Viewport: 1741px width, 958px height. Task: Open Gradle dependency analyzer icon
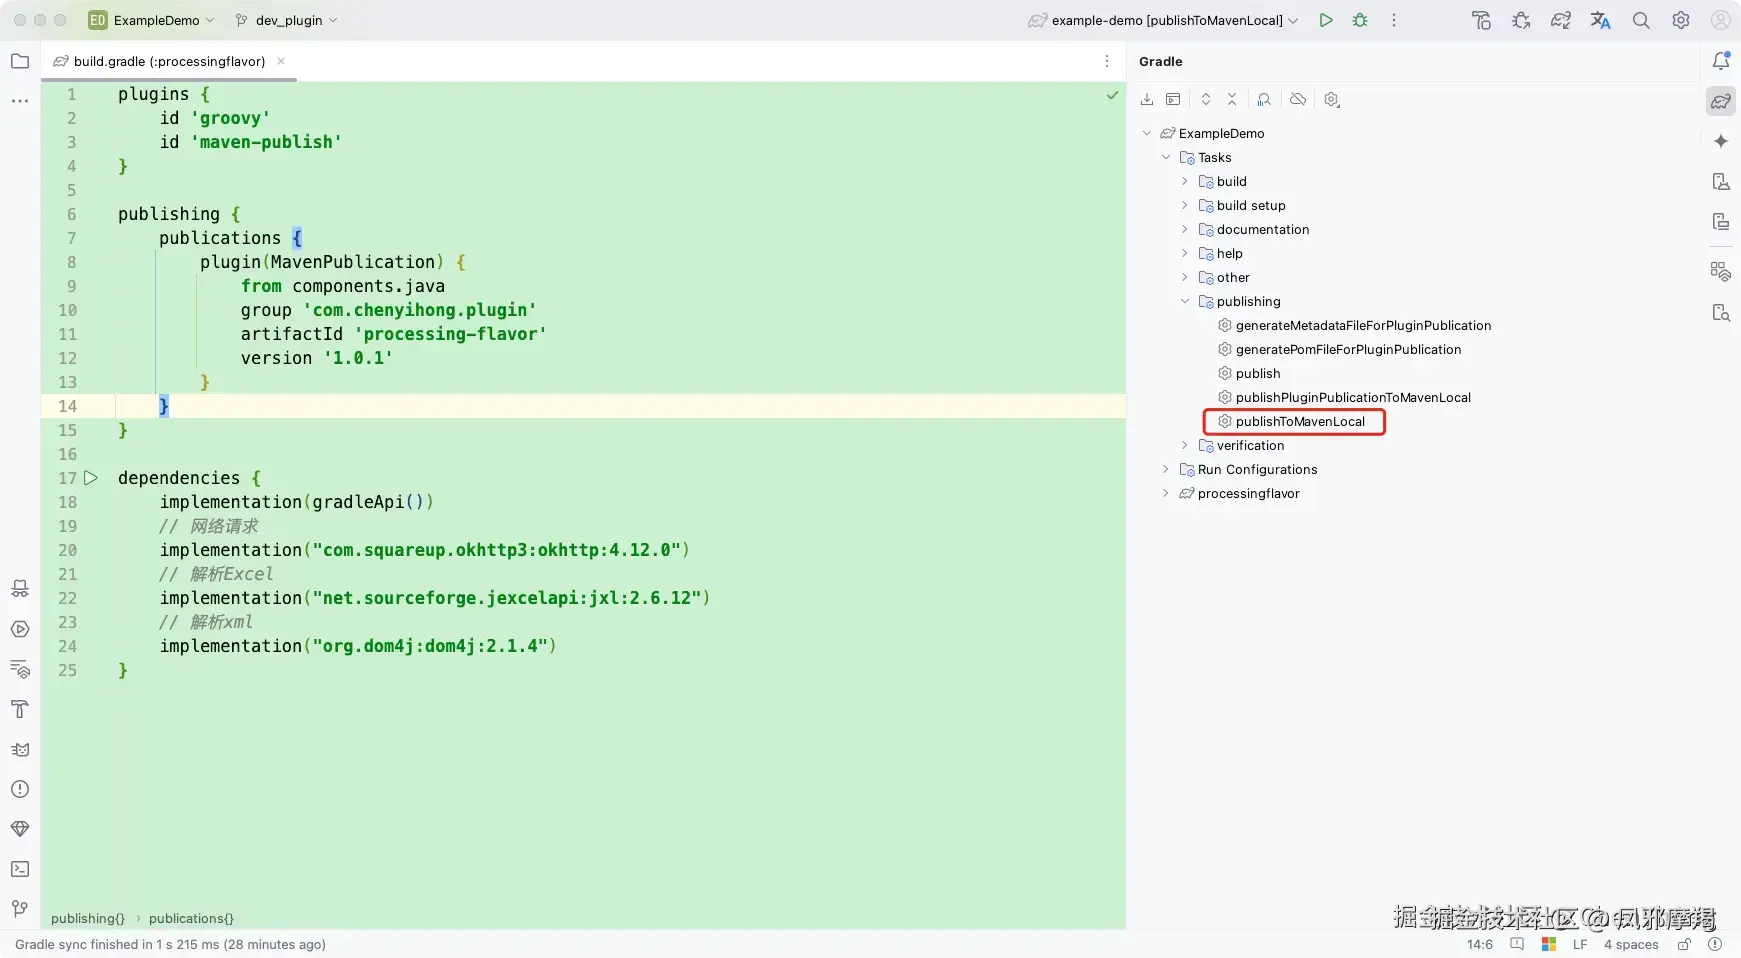[x=1264, y=99]
